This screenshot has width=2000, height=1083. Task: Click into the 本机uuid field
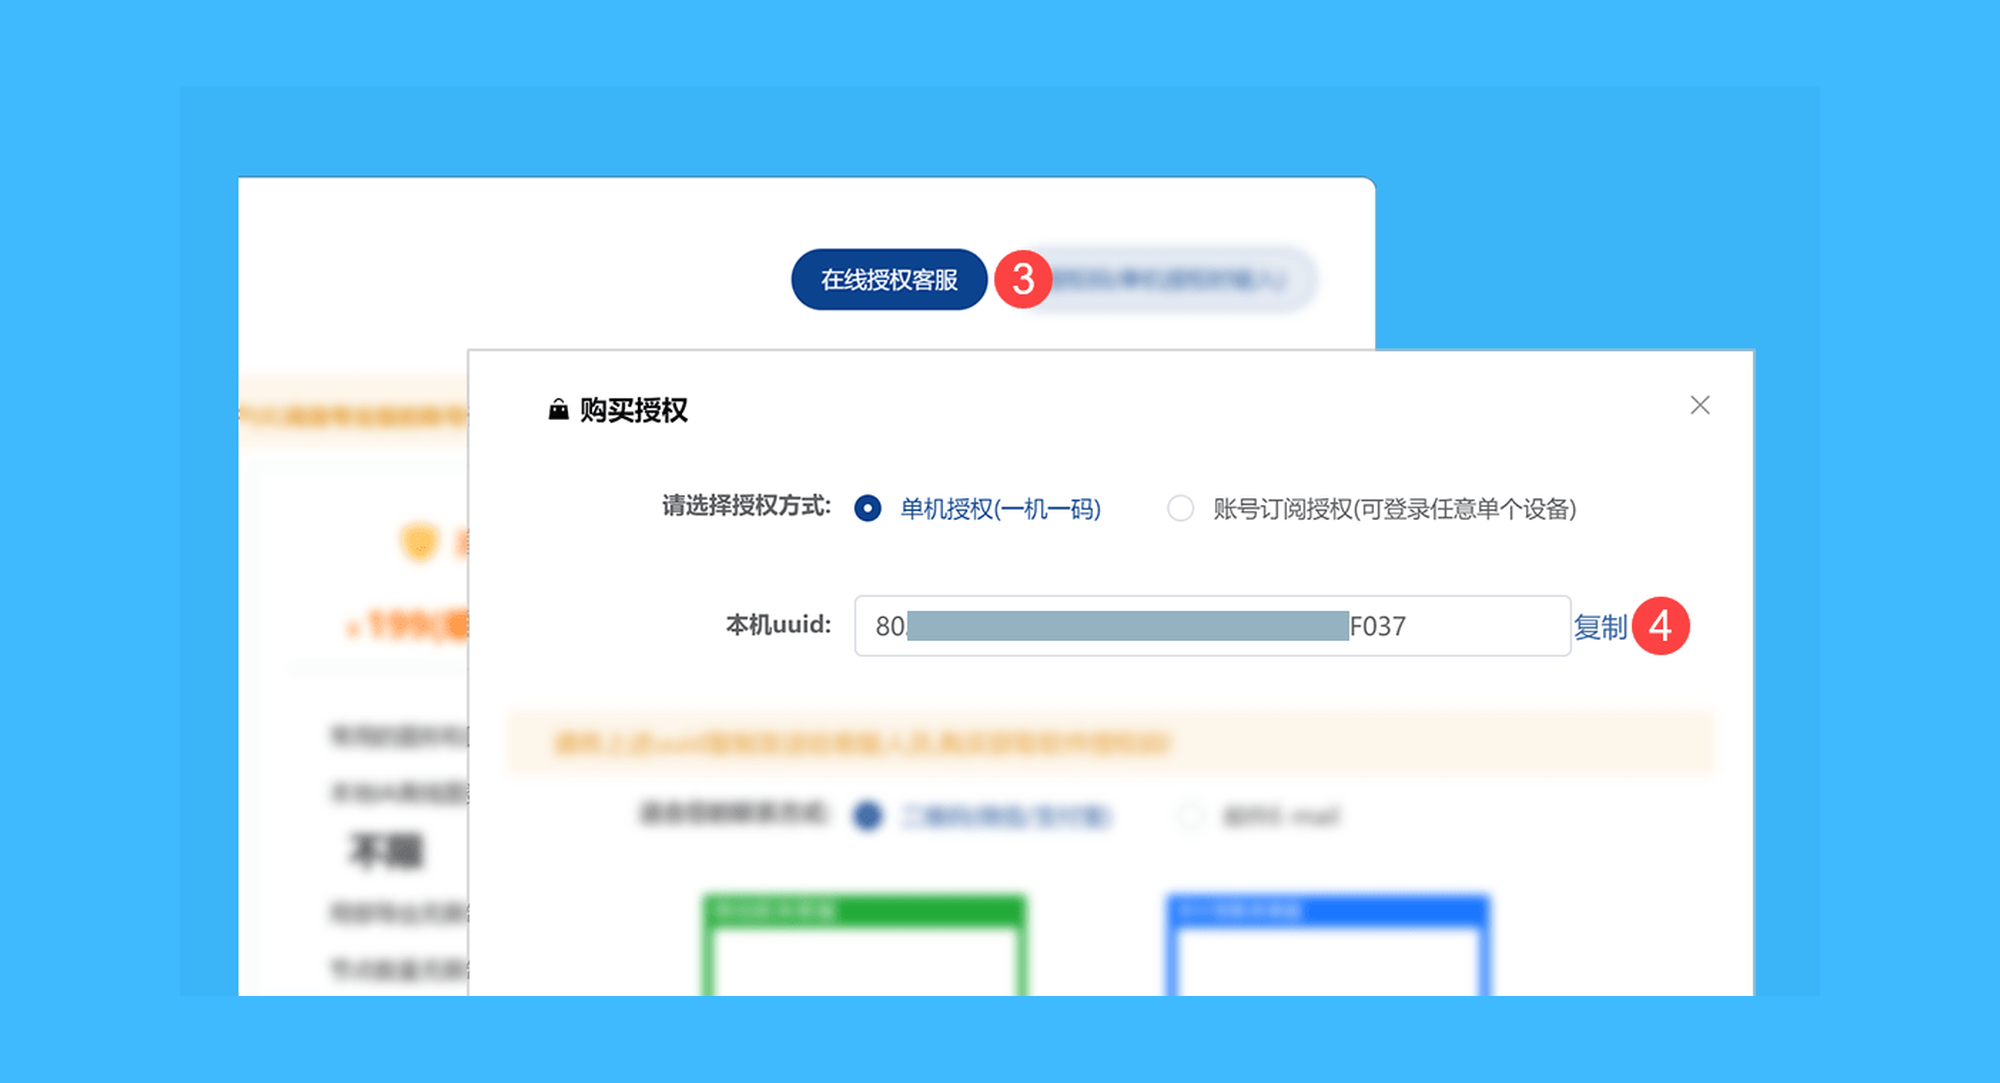1212,626
